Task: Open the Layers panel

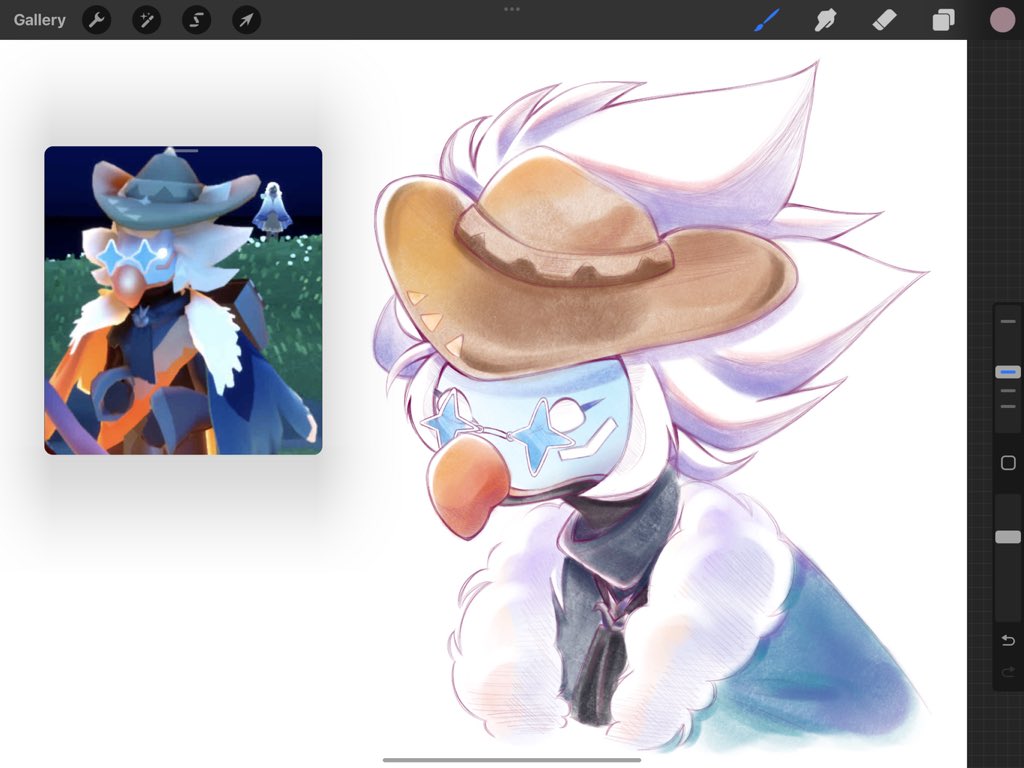Action: tap(943, 20)
